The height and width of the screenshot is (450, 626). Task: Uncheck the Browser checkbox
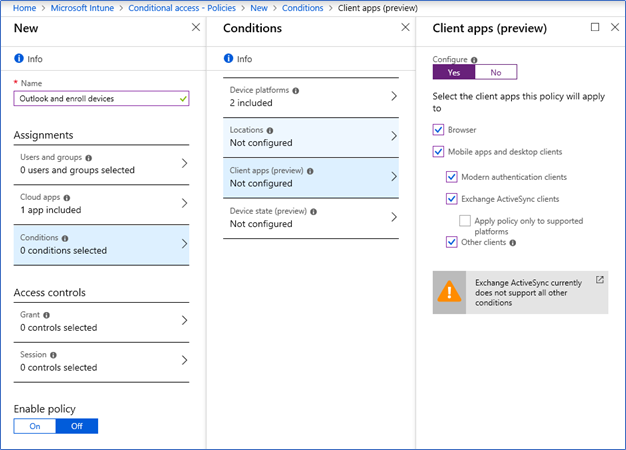point(438,130)
